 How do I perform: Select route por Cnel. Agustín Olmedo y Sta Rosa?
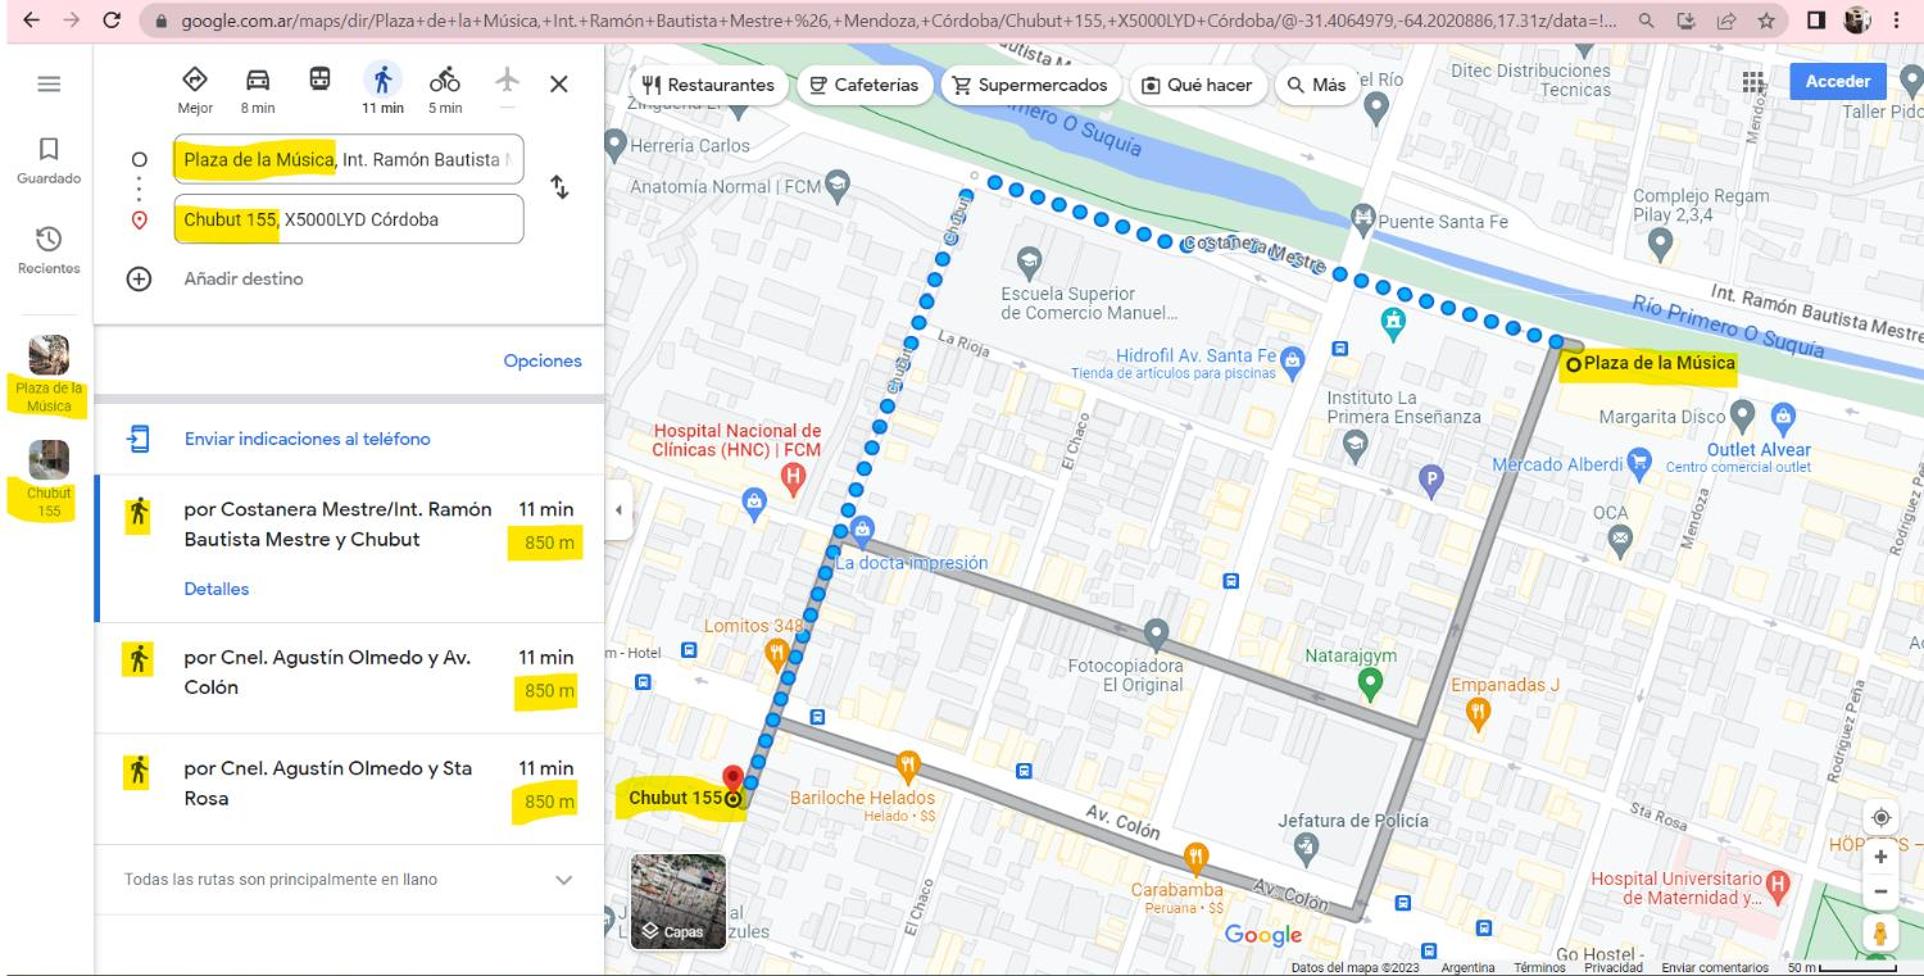(350, 789)
